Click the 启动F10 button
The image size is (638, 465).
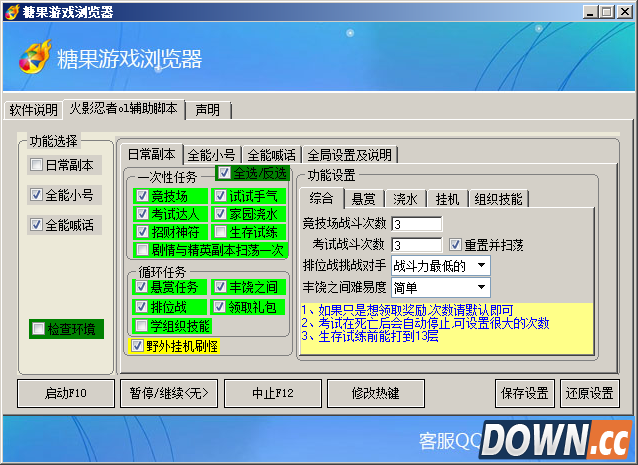(66, 393)
